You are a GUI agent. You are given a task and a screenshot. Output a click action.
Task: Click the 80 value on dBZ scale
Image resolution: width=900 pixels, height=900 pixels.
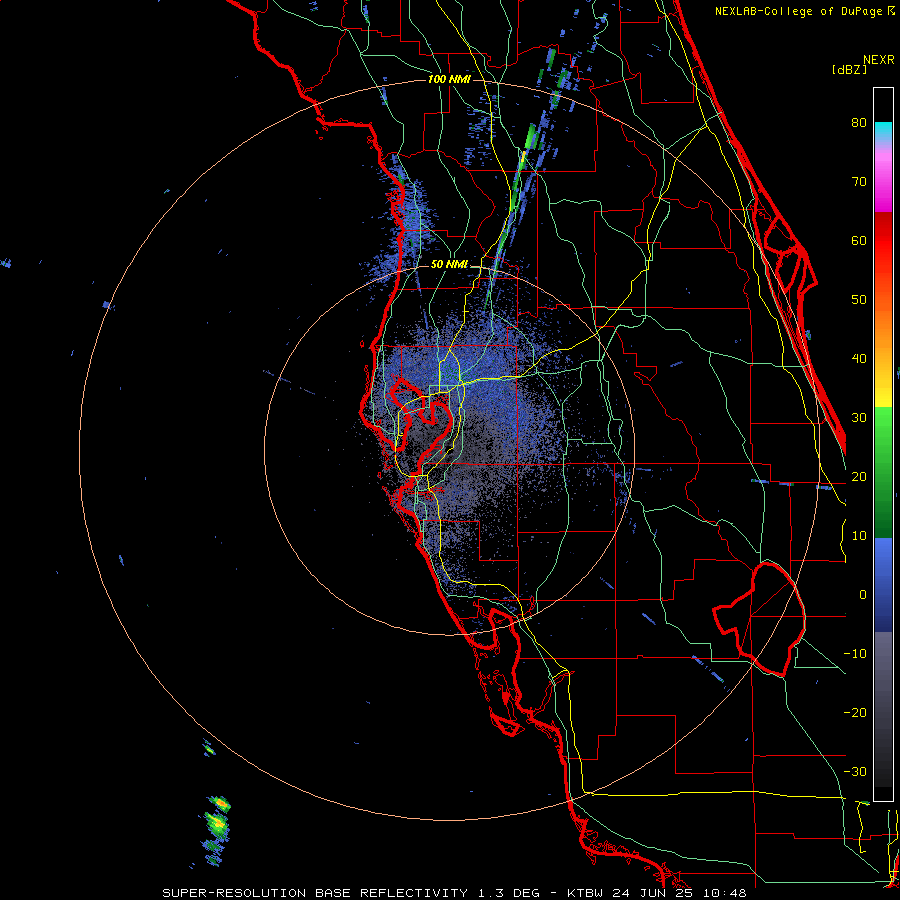tap(859, 123)
